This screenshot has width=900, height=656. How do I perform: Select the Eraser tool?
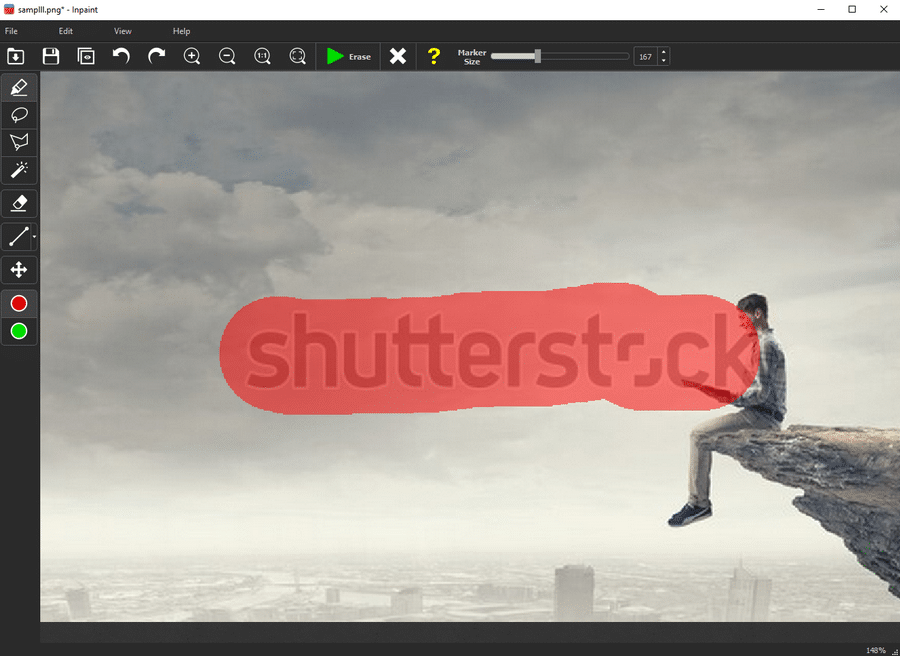click(19, 203)
